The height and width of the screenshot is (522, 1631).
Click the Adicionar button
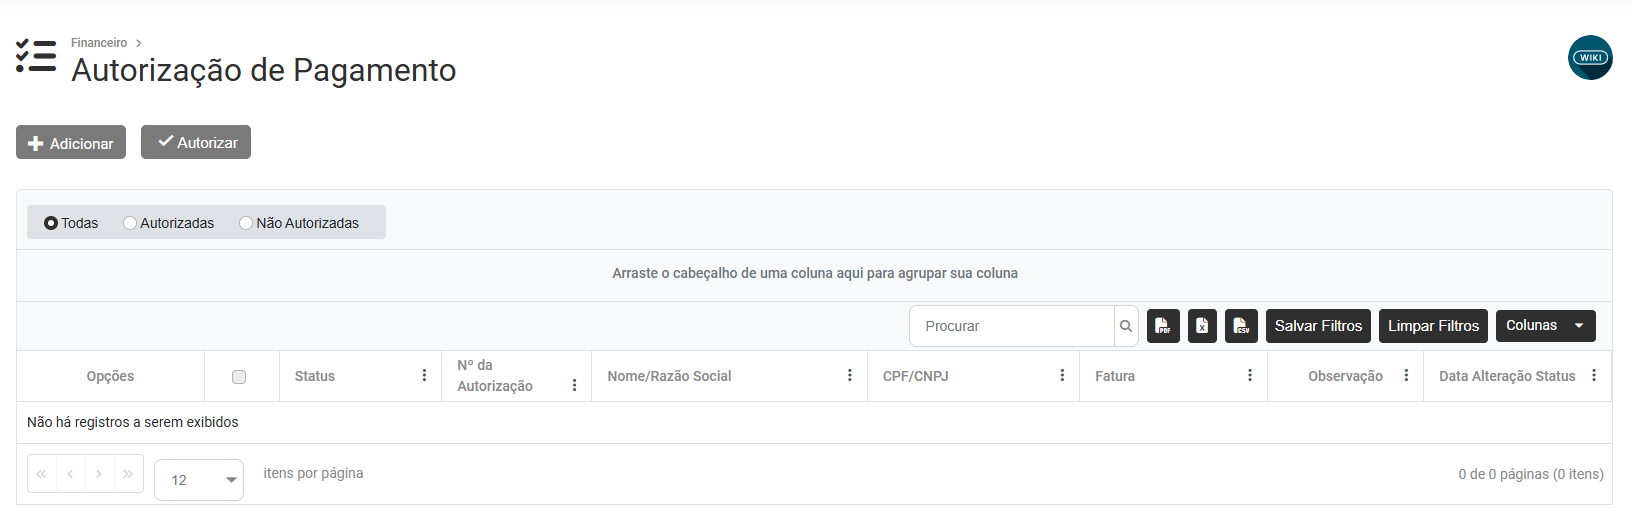[x=71, y=143]
